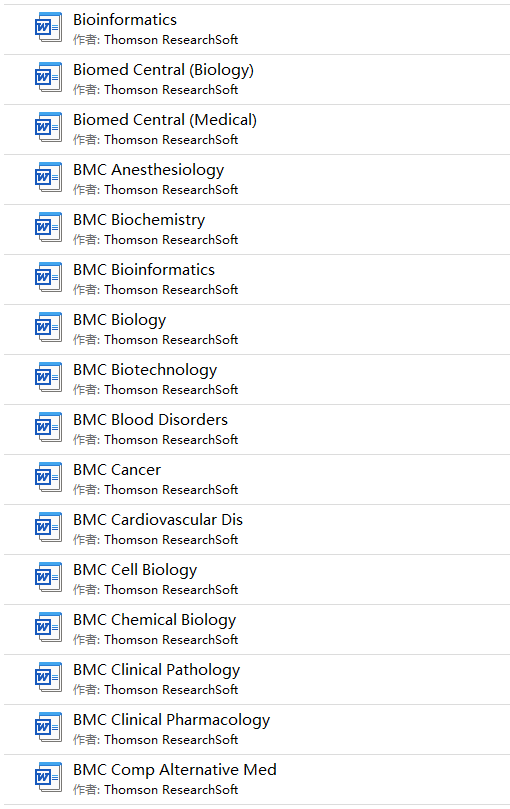
Task: Click the Word icon for Biomed Central (Biology)
Action: (49, 77)
